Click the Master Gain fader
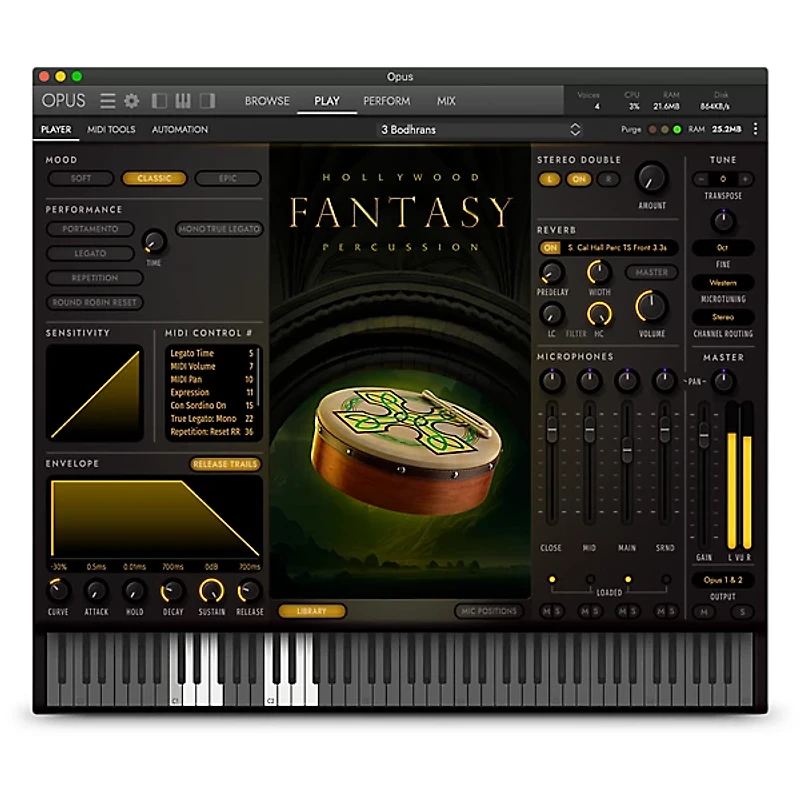Viewport: 800px width, 800px height. (x=704, y=437)
